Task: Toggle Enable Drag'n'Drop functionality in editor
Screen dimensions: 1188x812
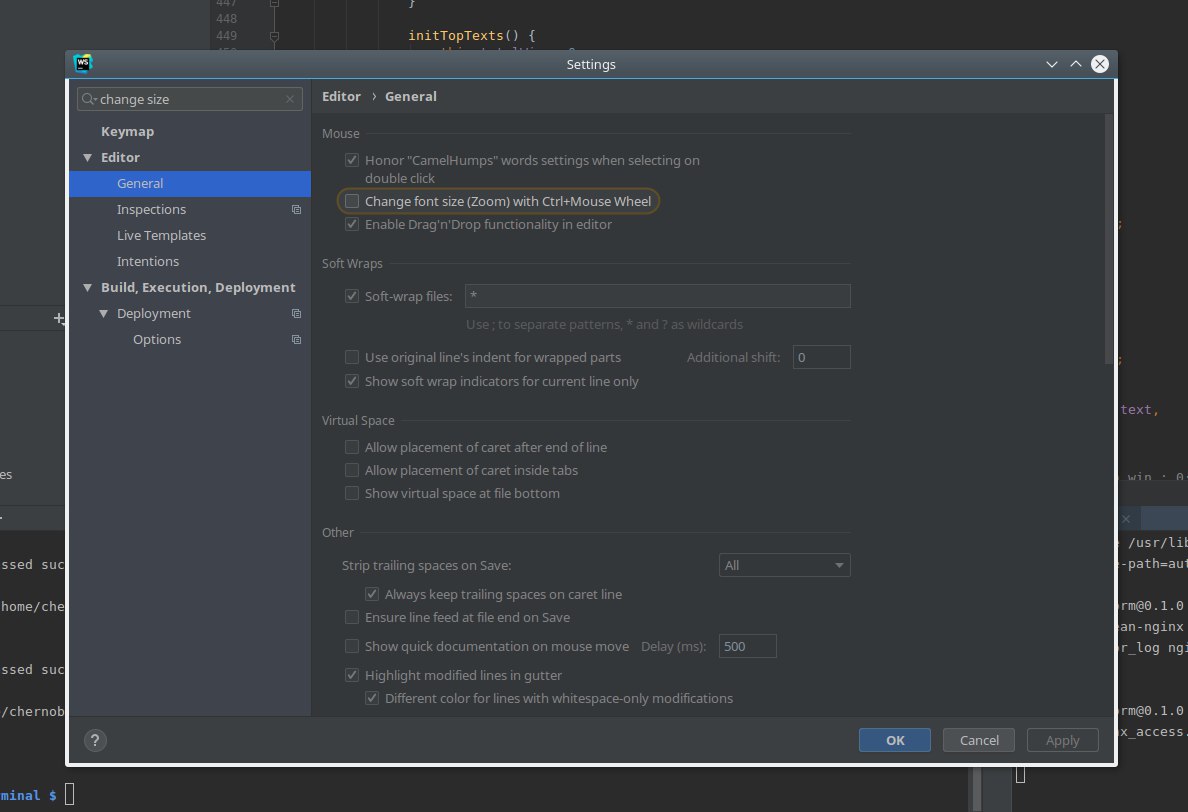Action: coord(352,224)
